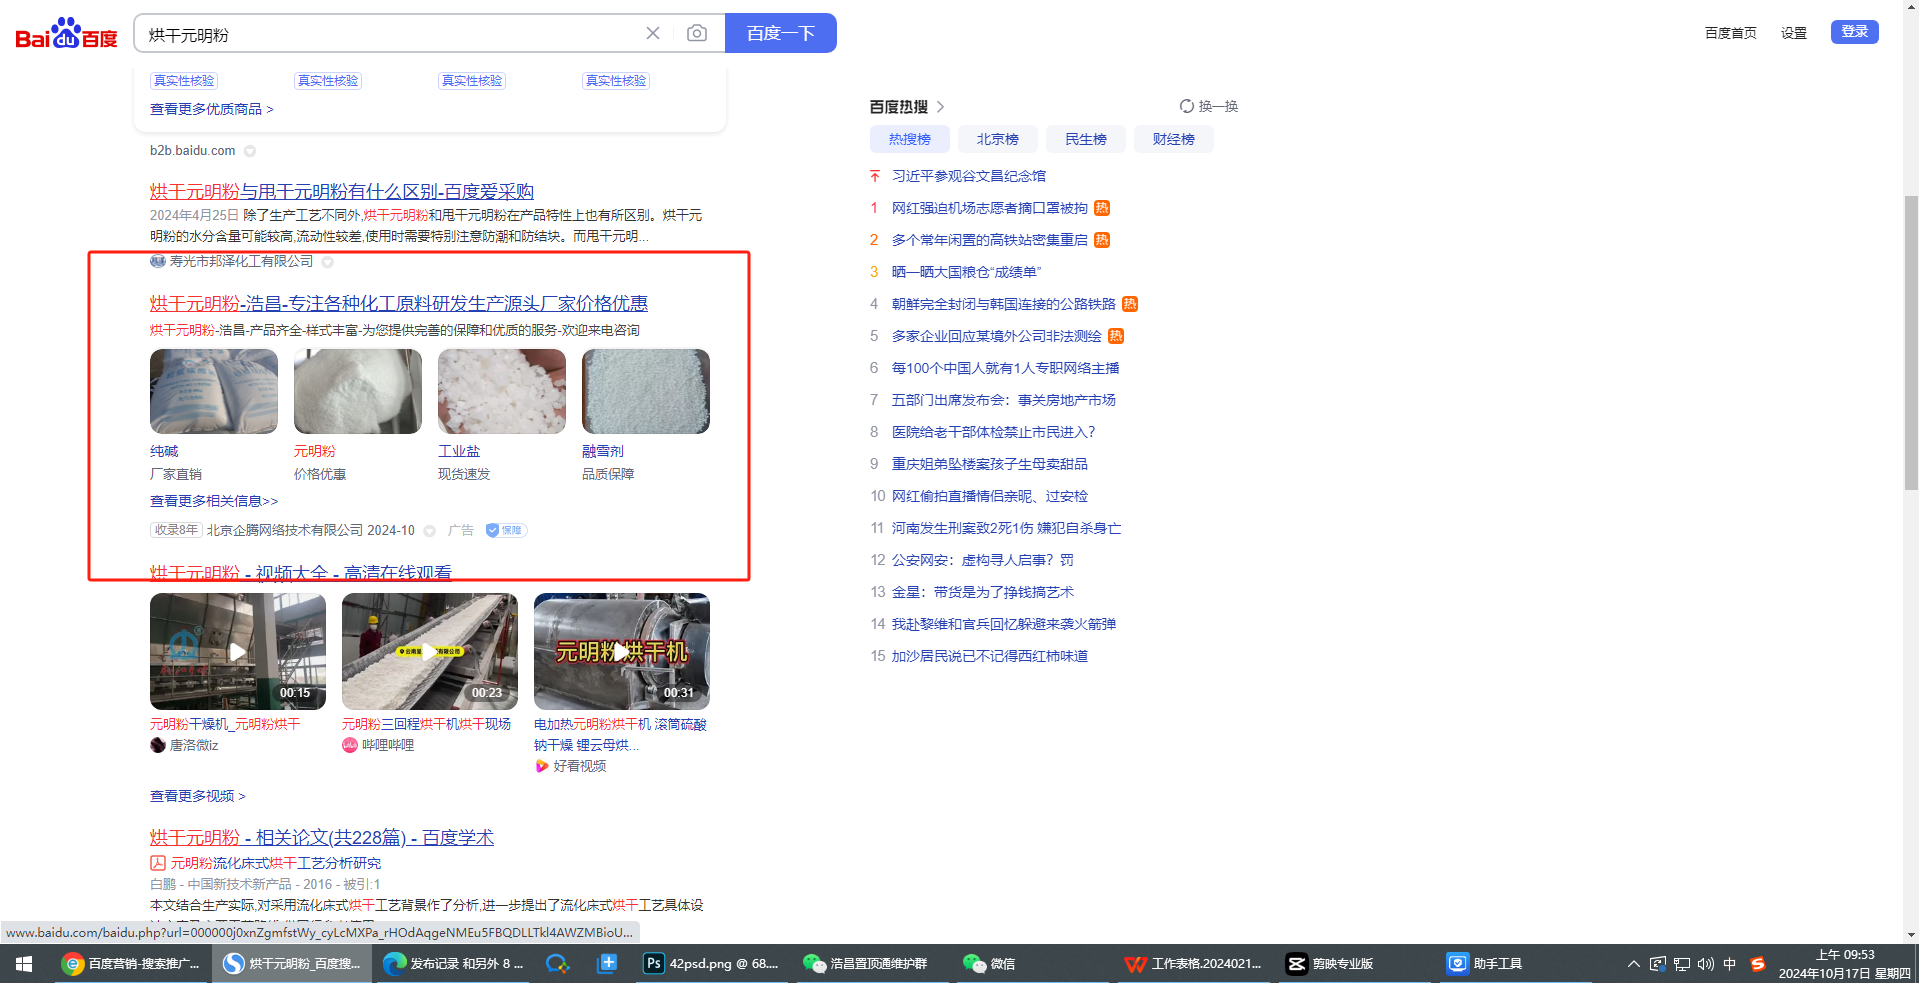The height and width of the screenshot is (983, 1919).
Task: Switch to Chrome 百度营销 taskbar window
Action: pos(130,964)
